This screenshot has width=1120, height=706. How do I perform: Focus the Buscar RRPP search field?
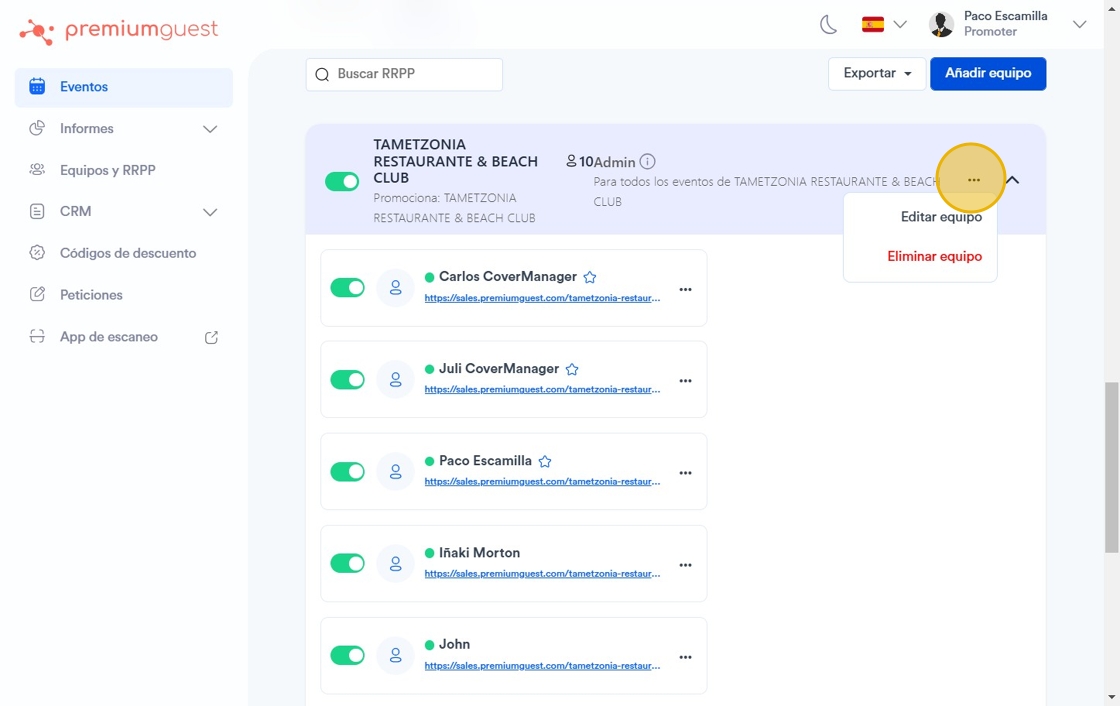pyautogui.click(x=404, y=74)
